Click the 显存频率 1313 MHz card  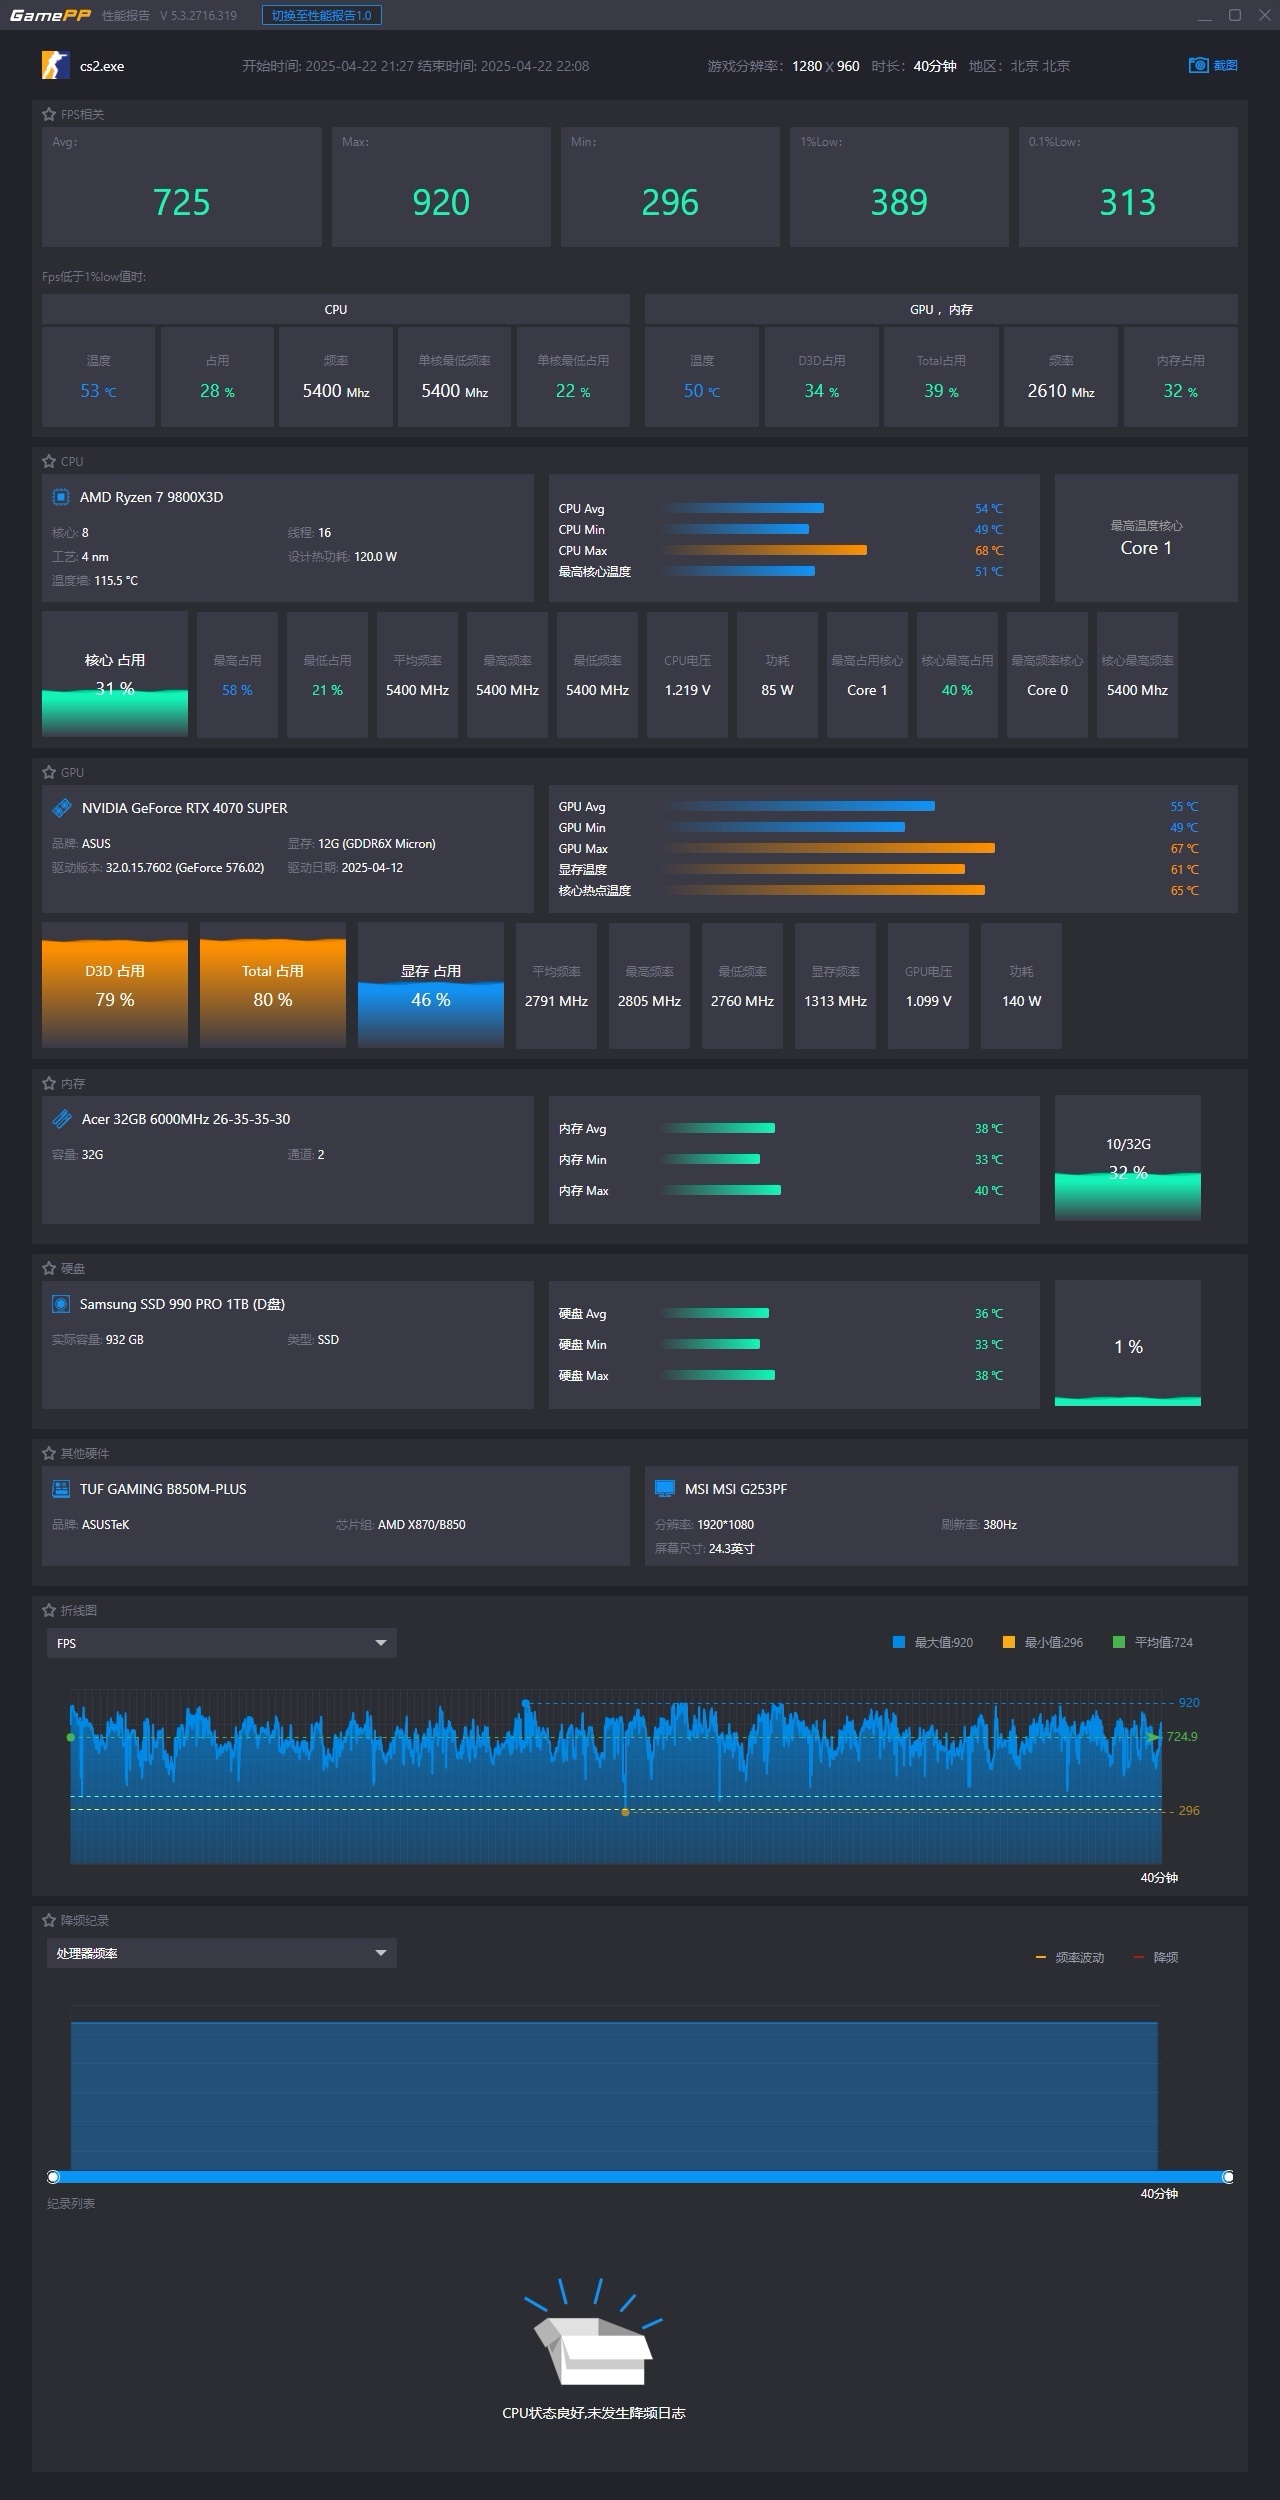coord(835,986)
